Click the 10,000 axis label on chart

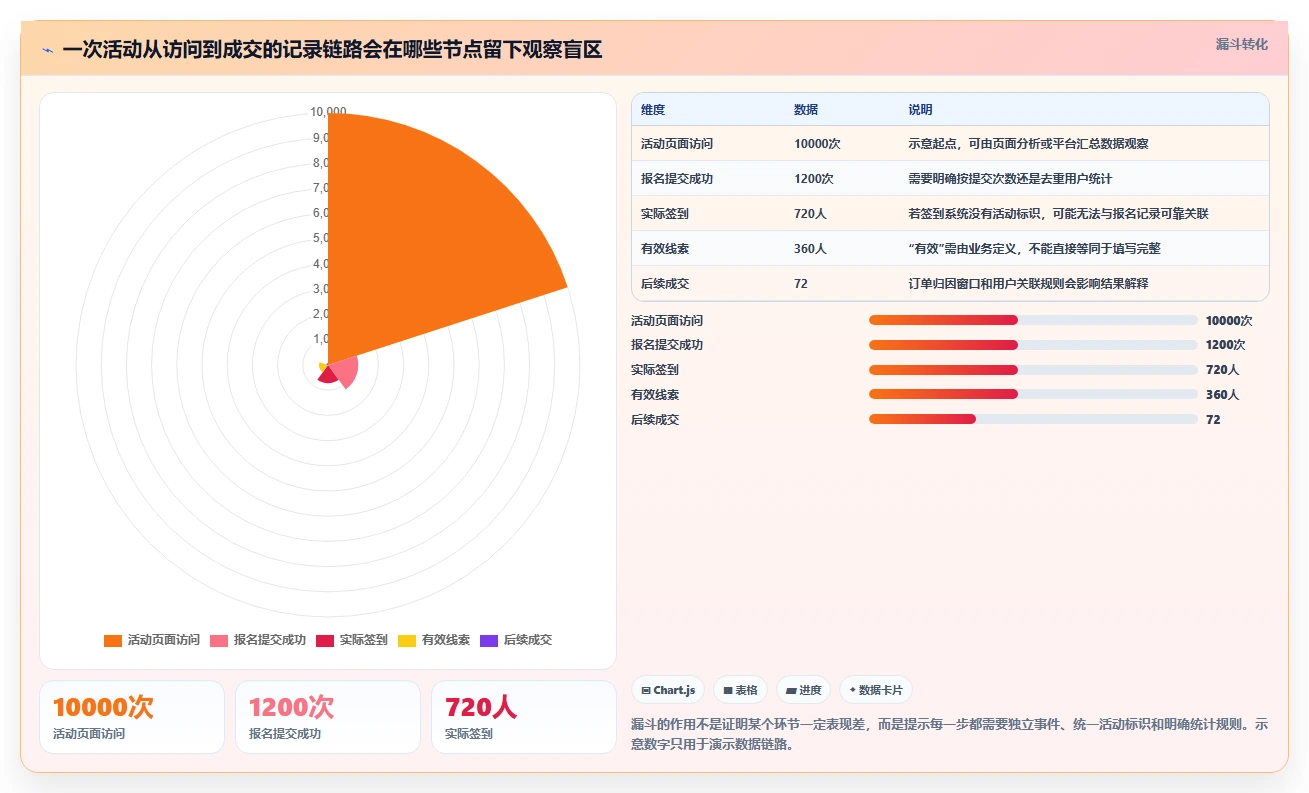coord(327,112)
